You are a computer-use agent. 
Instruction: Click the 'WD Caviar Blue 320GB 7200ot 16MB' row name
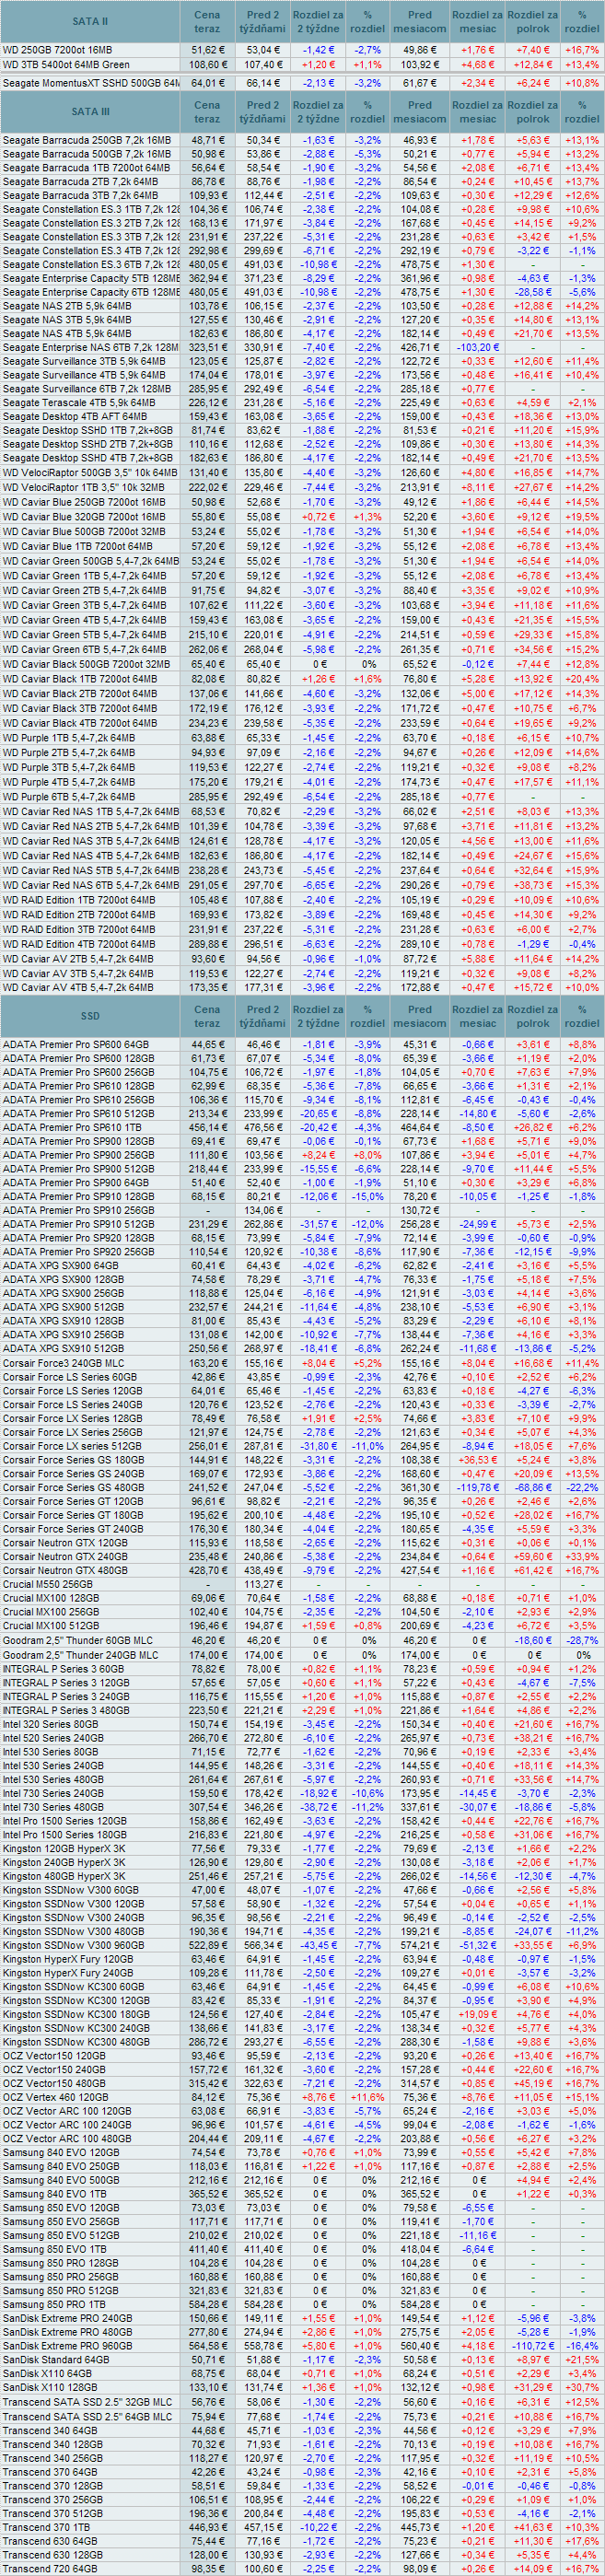point(84,516)
